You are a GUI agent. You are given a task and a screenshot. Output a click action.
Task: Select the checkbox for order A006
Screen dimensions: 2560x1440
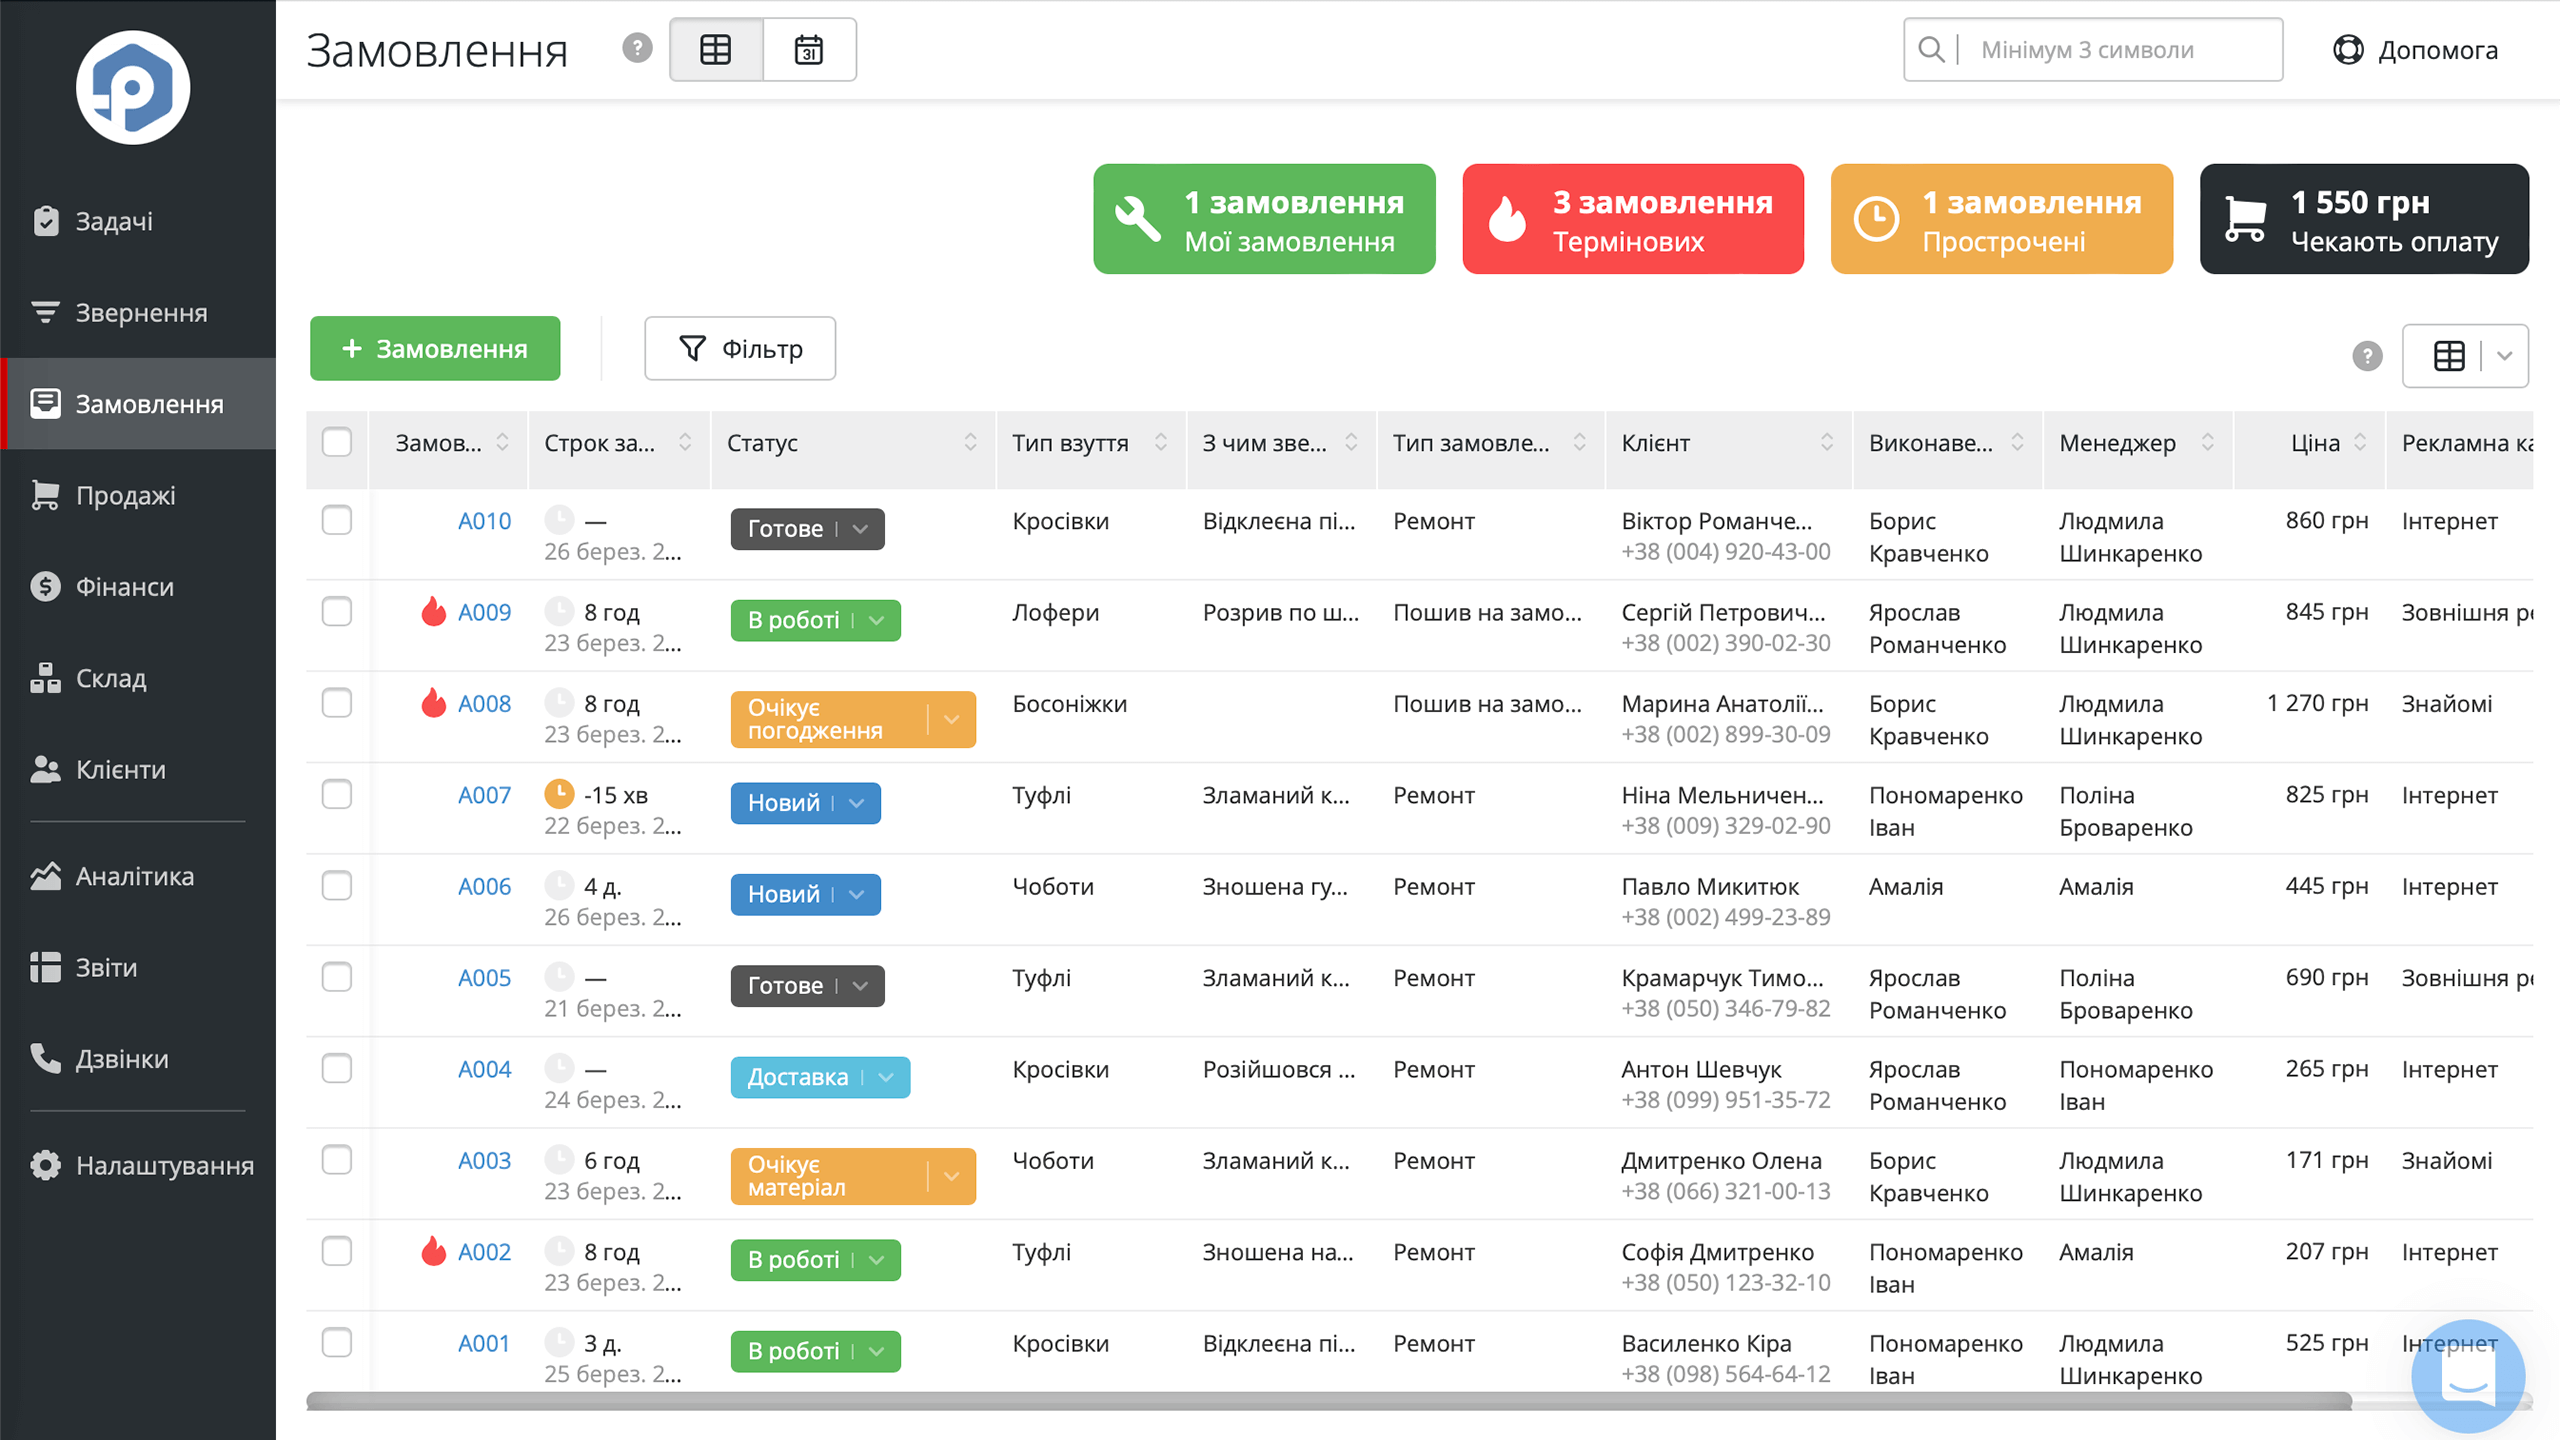coord(337,885)
